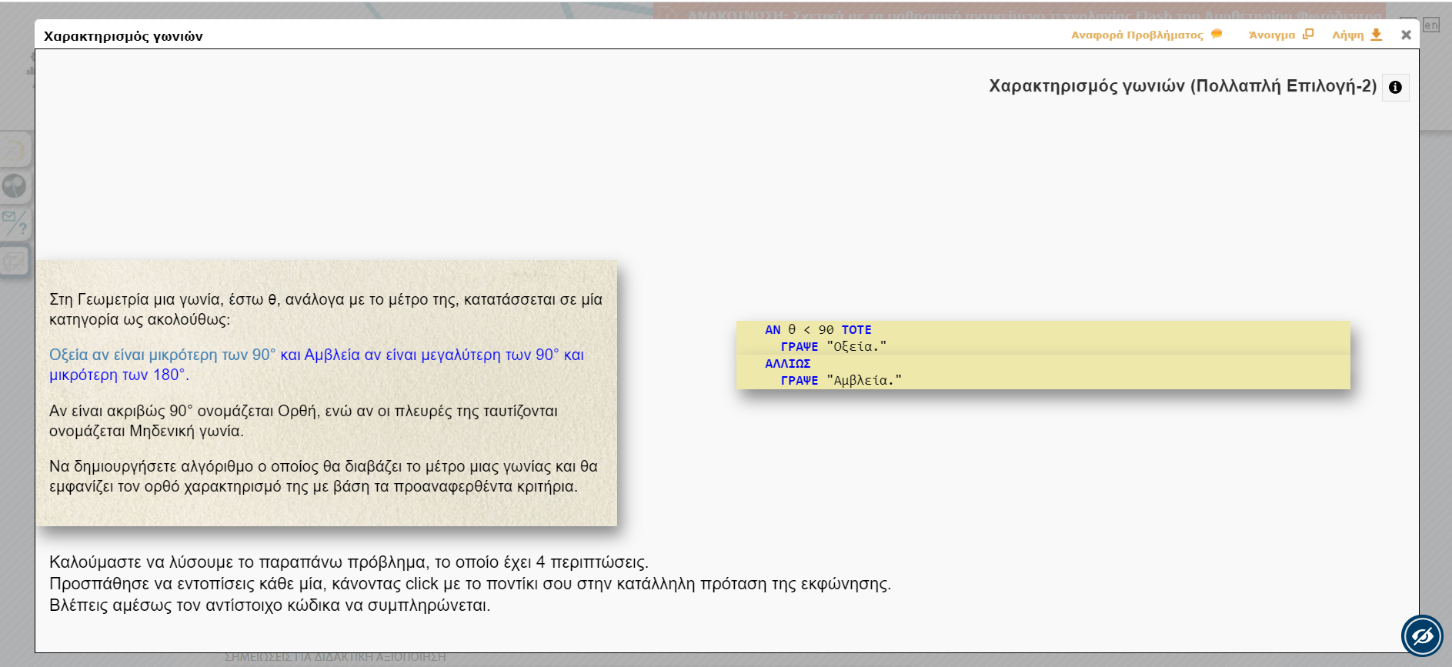Viewport: 1452px width, 667px height.
Task: Click the ΑΛΛΙΩΣ keyword in the code
Action: [x=788, y=364]
